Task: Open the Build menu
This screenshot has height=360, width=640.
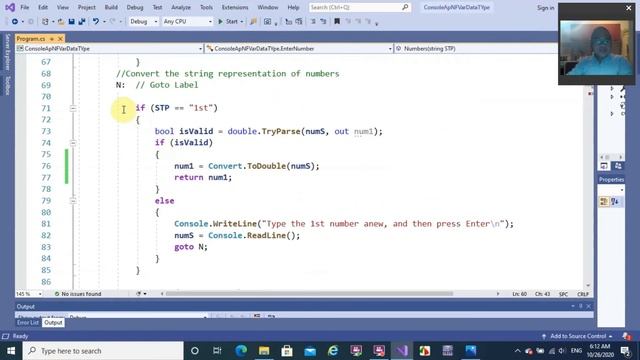Action: (111, 7)
